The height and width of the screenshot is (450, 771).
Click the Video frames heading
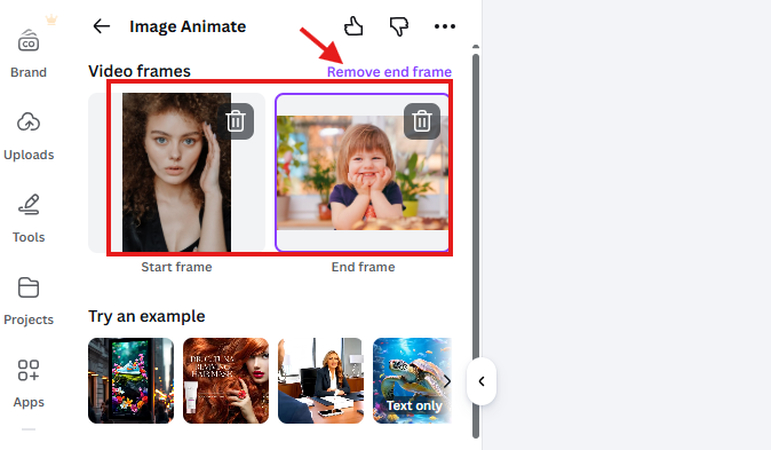point(139,71)
